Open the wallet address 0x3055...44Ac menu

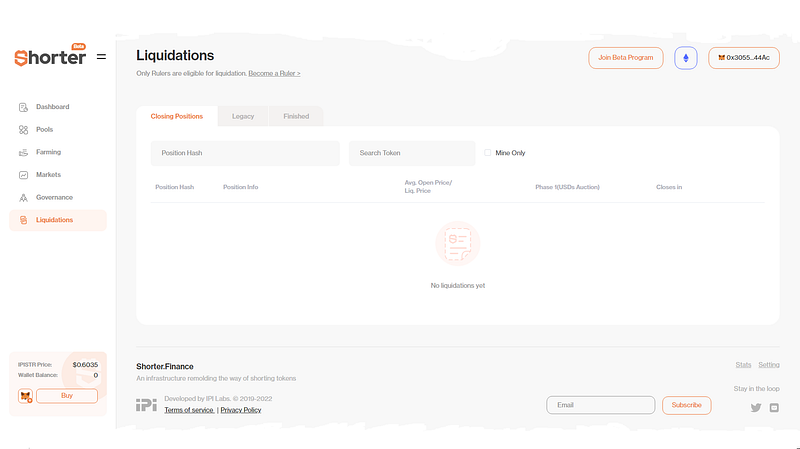(x=744, y=58)
